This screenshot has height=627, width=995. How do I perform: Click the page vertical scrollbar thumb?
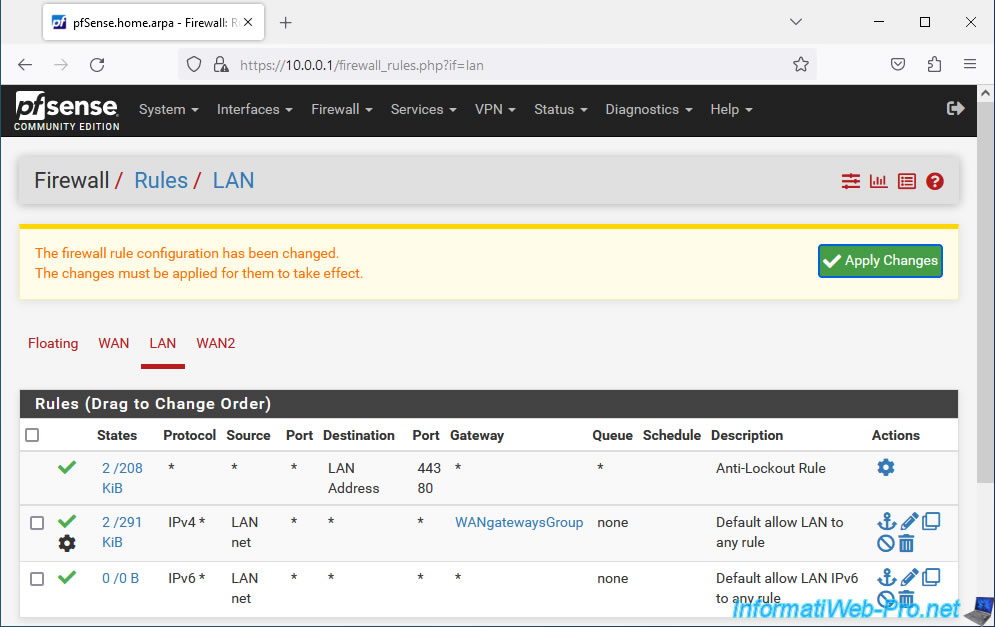tap(985, 292)
